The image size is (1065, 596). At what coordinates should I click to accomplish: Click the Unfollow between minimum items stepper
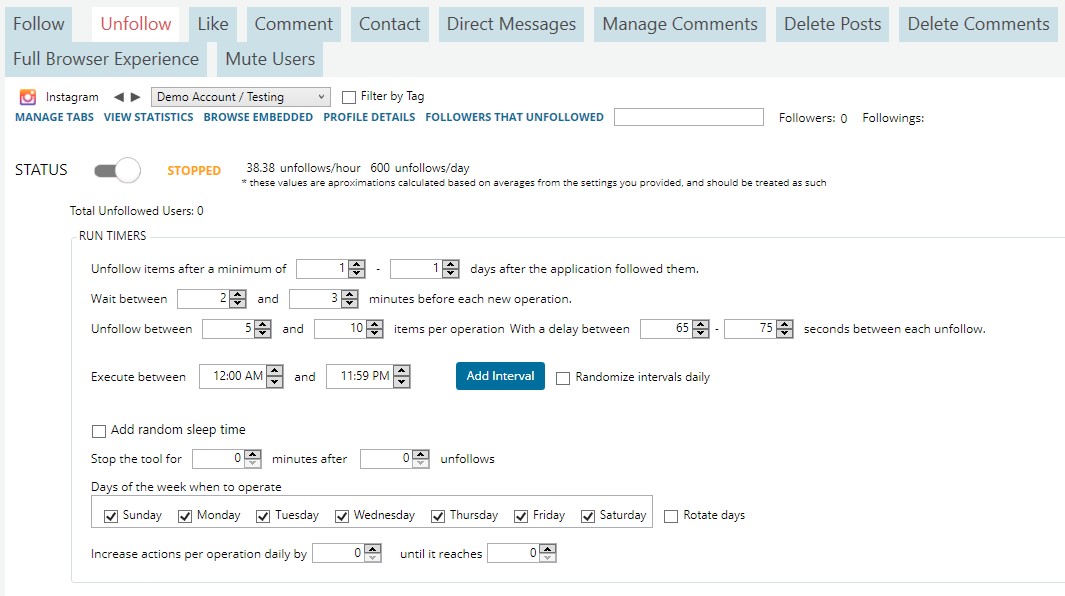tap(237, 329)
